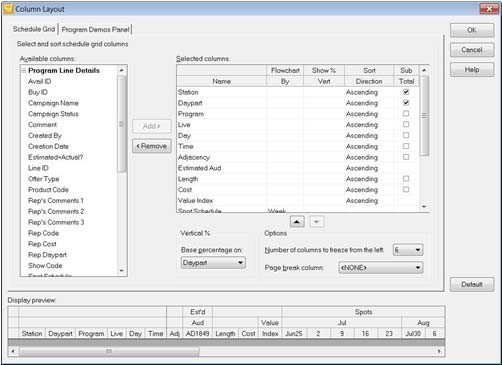Click the Name header in Selected columns
502x365 pixels.
coord(221,81)
